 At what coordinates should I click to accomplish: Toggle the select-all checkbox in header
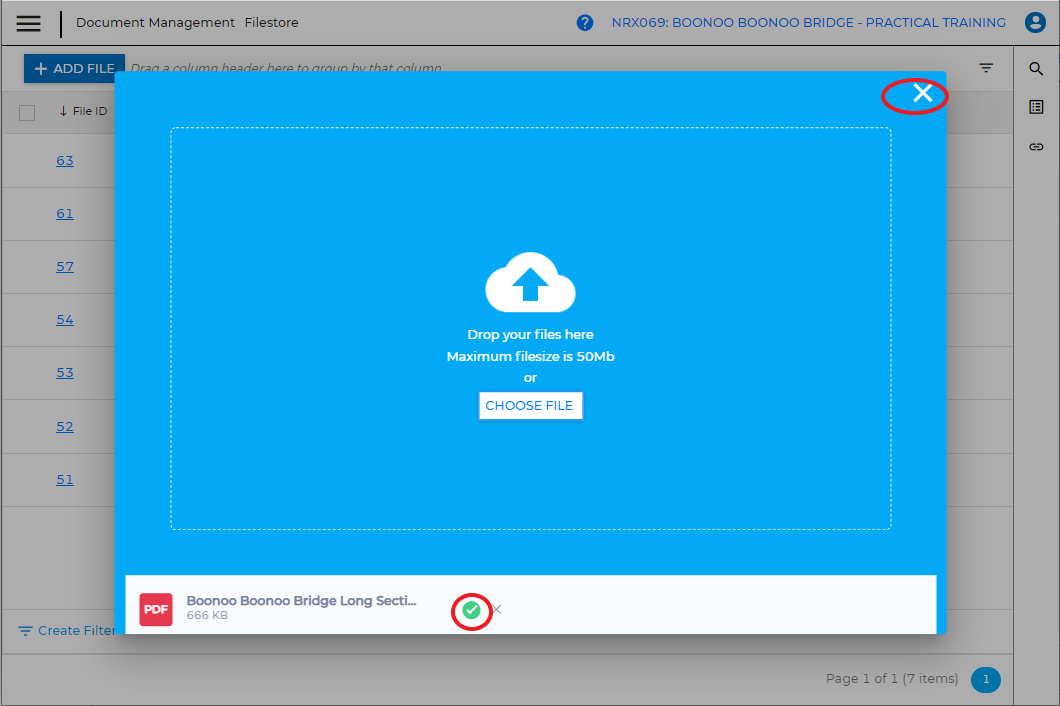27,112
